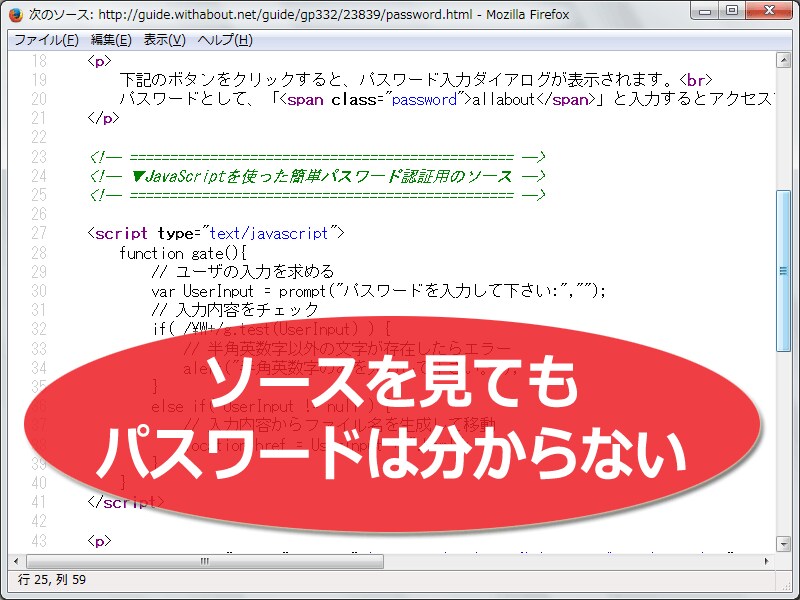
Task: Click the text function gate(){
Action: pos(183,253)
